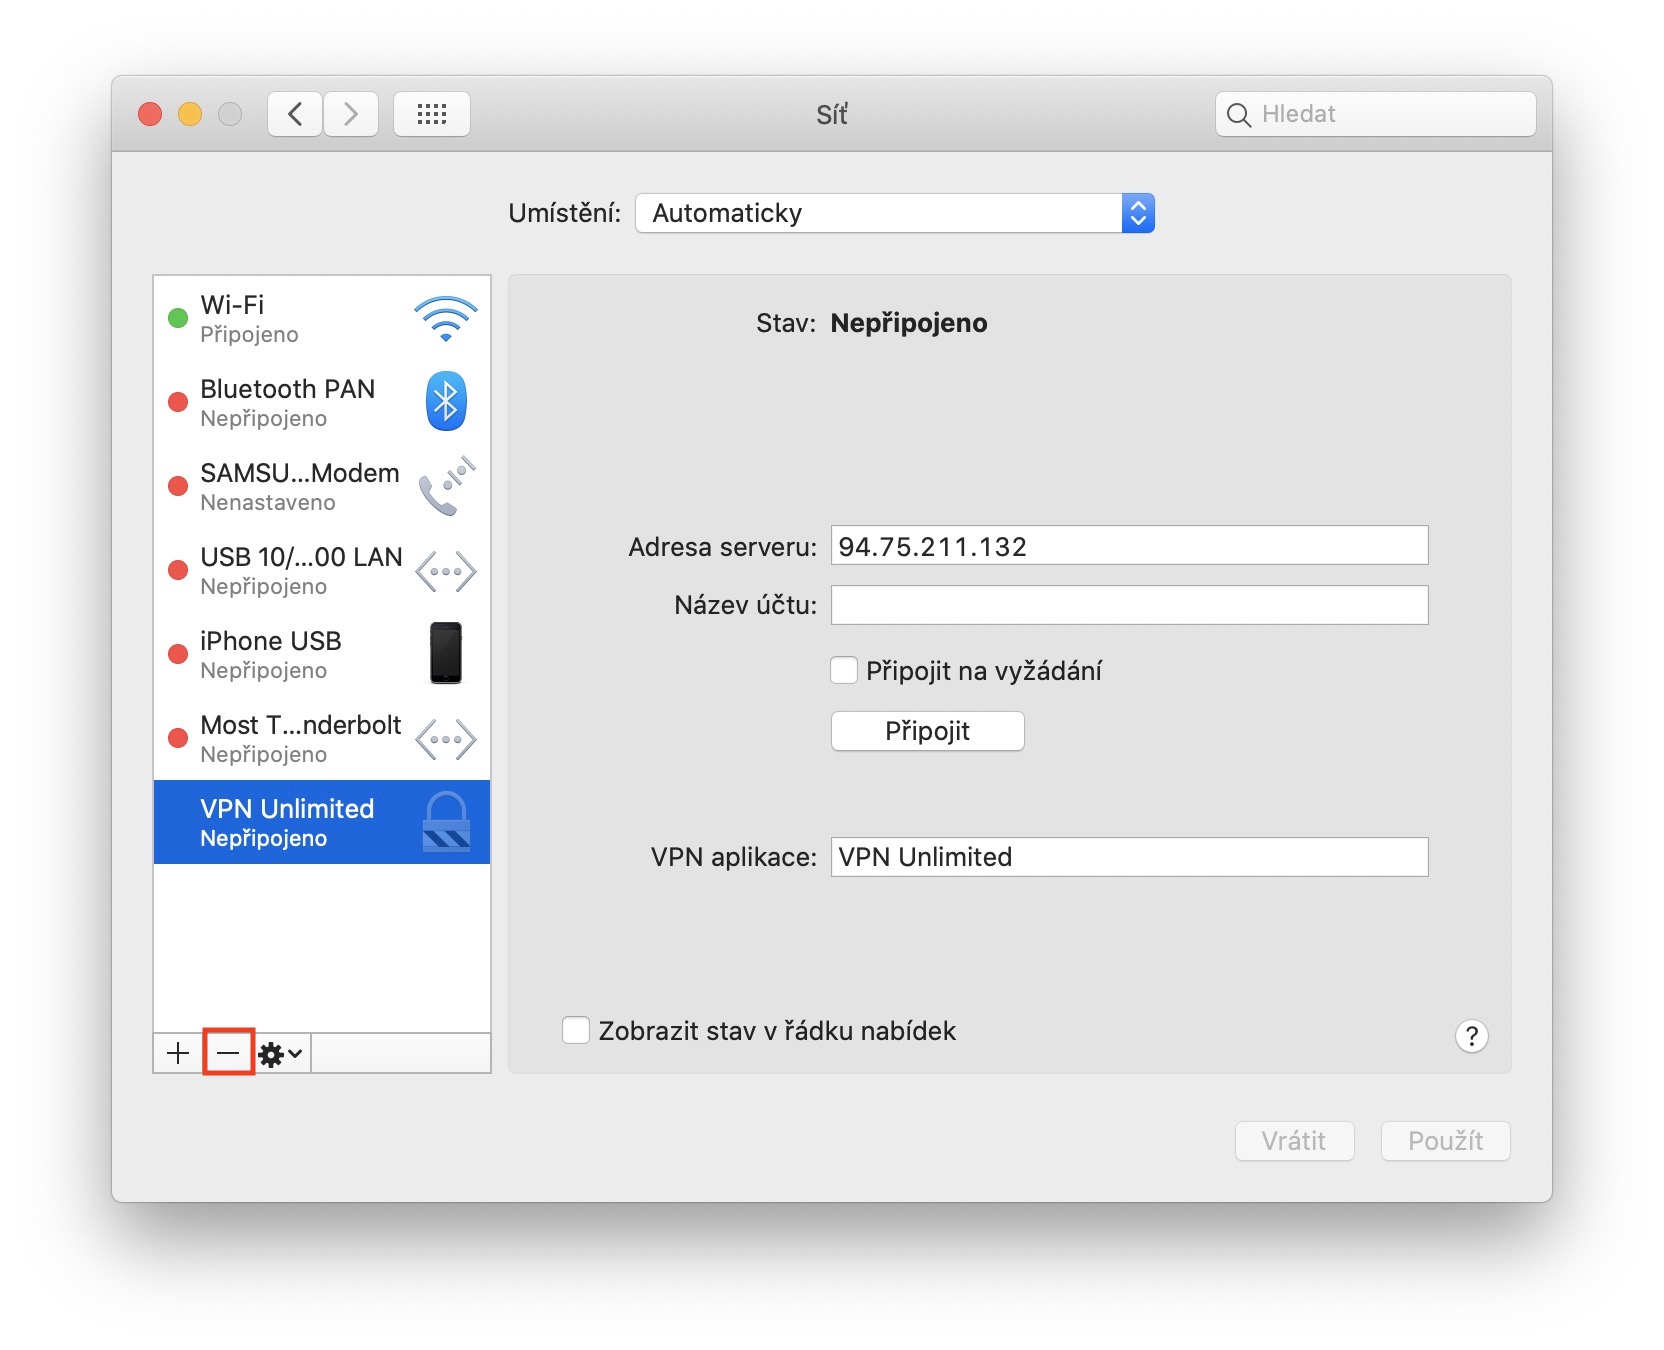Image resolution: width=1664 pixels, height=1350 pixels.
Task: Minimize the Síť window
Action: pos(190,114)
